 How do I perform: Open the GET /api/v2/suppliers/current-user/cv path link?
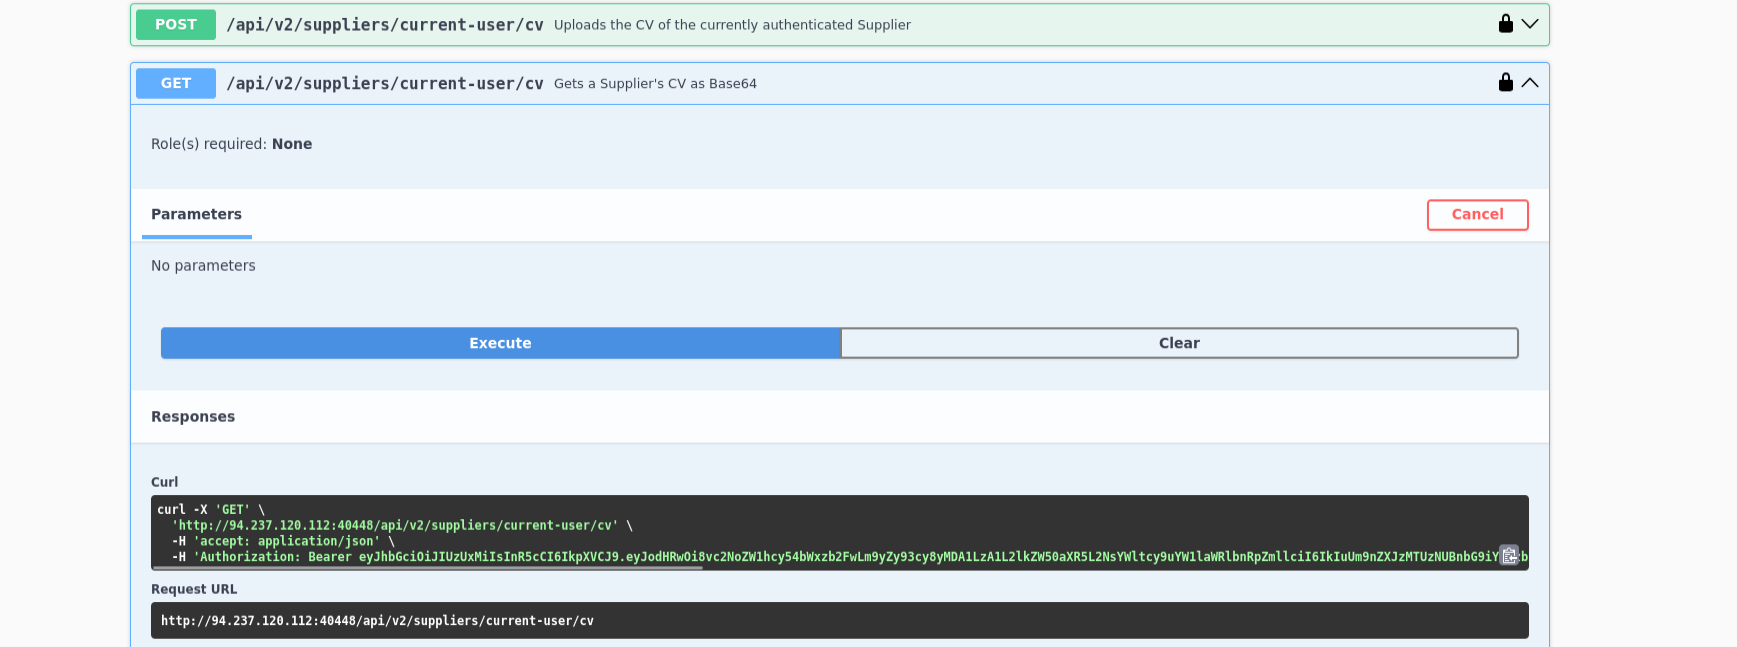[385, 84]
